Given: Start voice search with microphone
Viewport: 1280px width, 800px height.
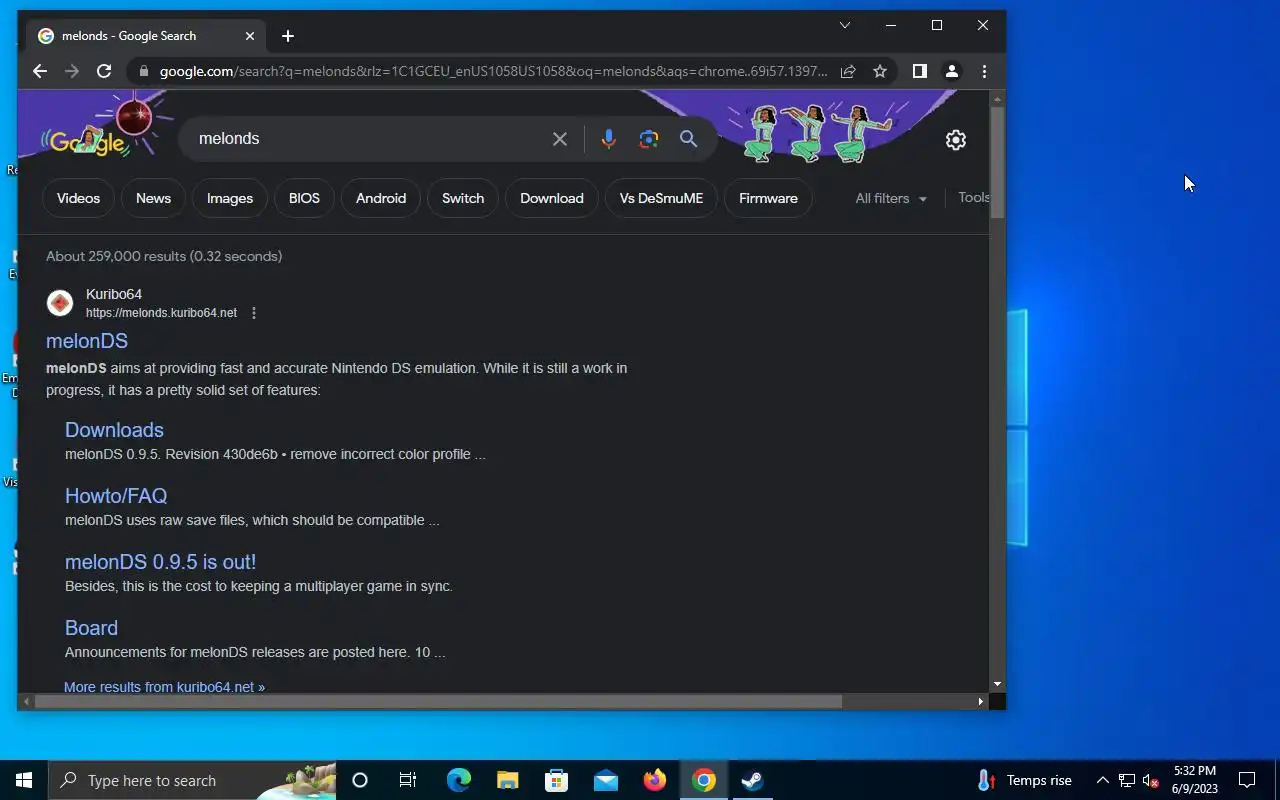Looking at the screenshot, I should (x=608, y=139).
